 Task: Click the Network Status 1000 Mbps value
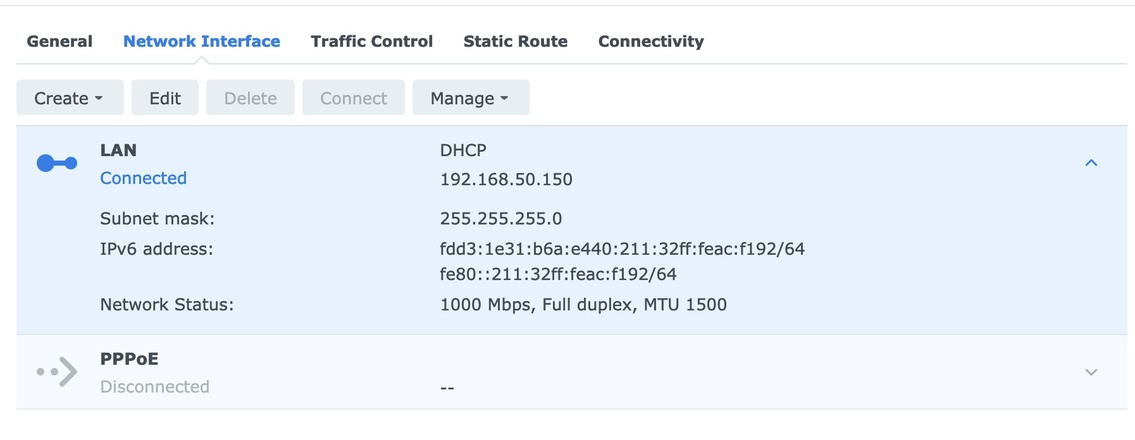click(583, 304)
